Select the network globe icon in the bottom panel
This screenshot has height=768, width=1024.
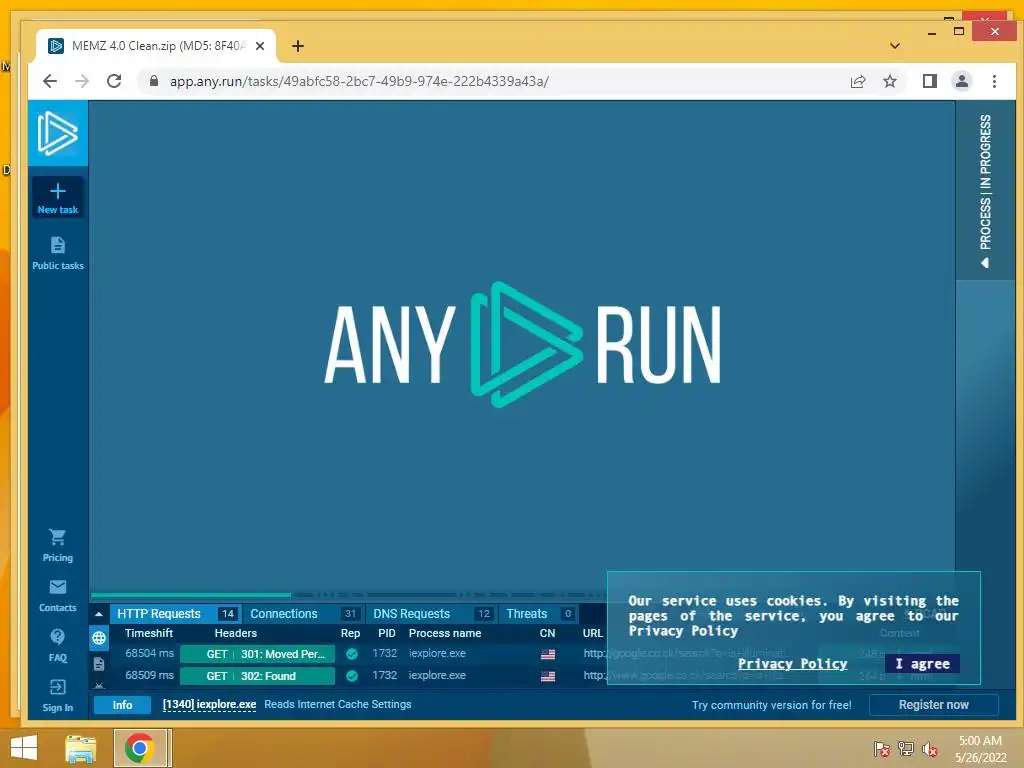pos(99,638)
